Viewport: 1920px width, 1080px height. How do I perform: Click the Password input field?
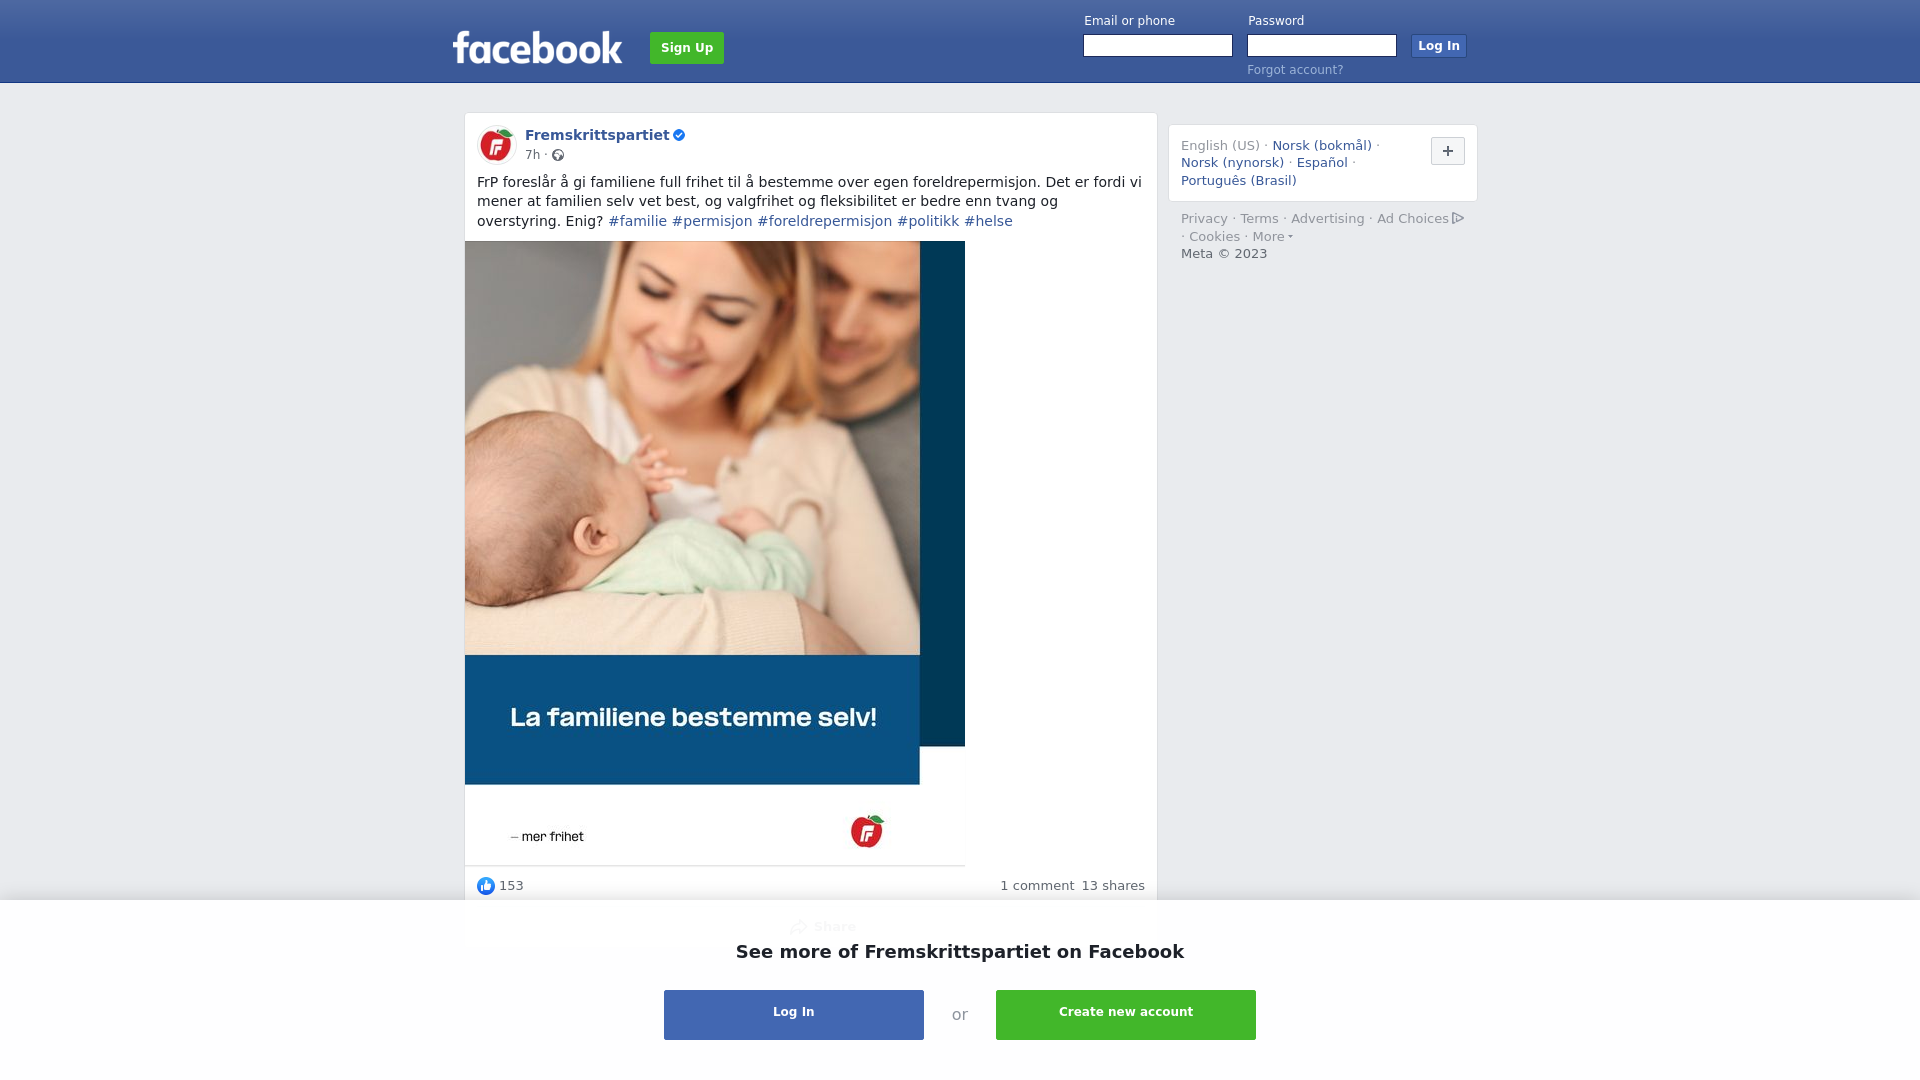1322,46
